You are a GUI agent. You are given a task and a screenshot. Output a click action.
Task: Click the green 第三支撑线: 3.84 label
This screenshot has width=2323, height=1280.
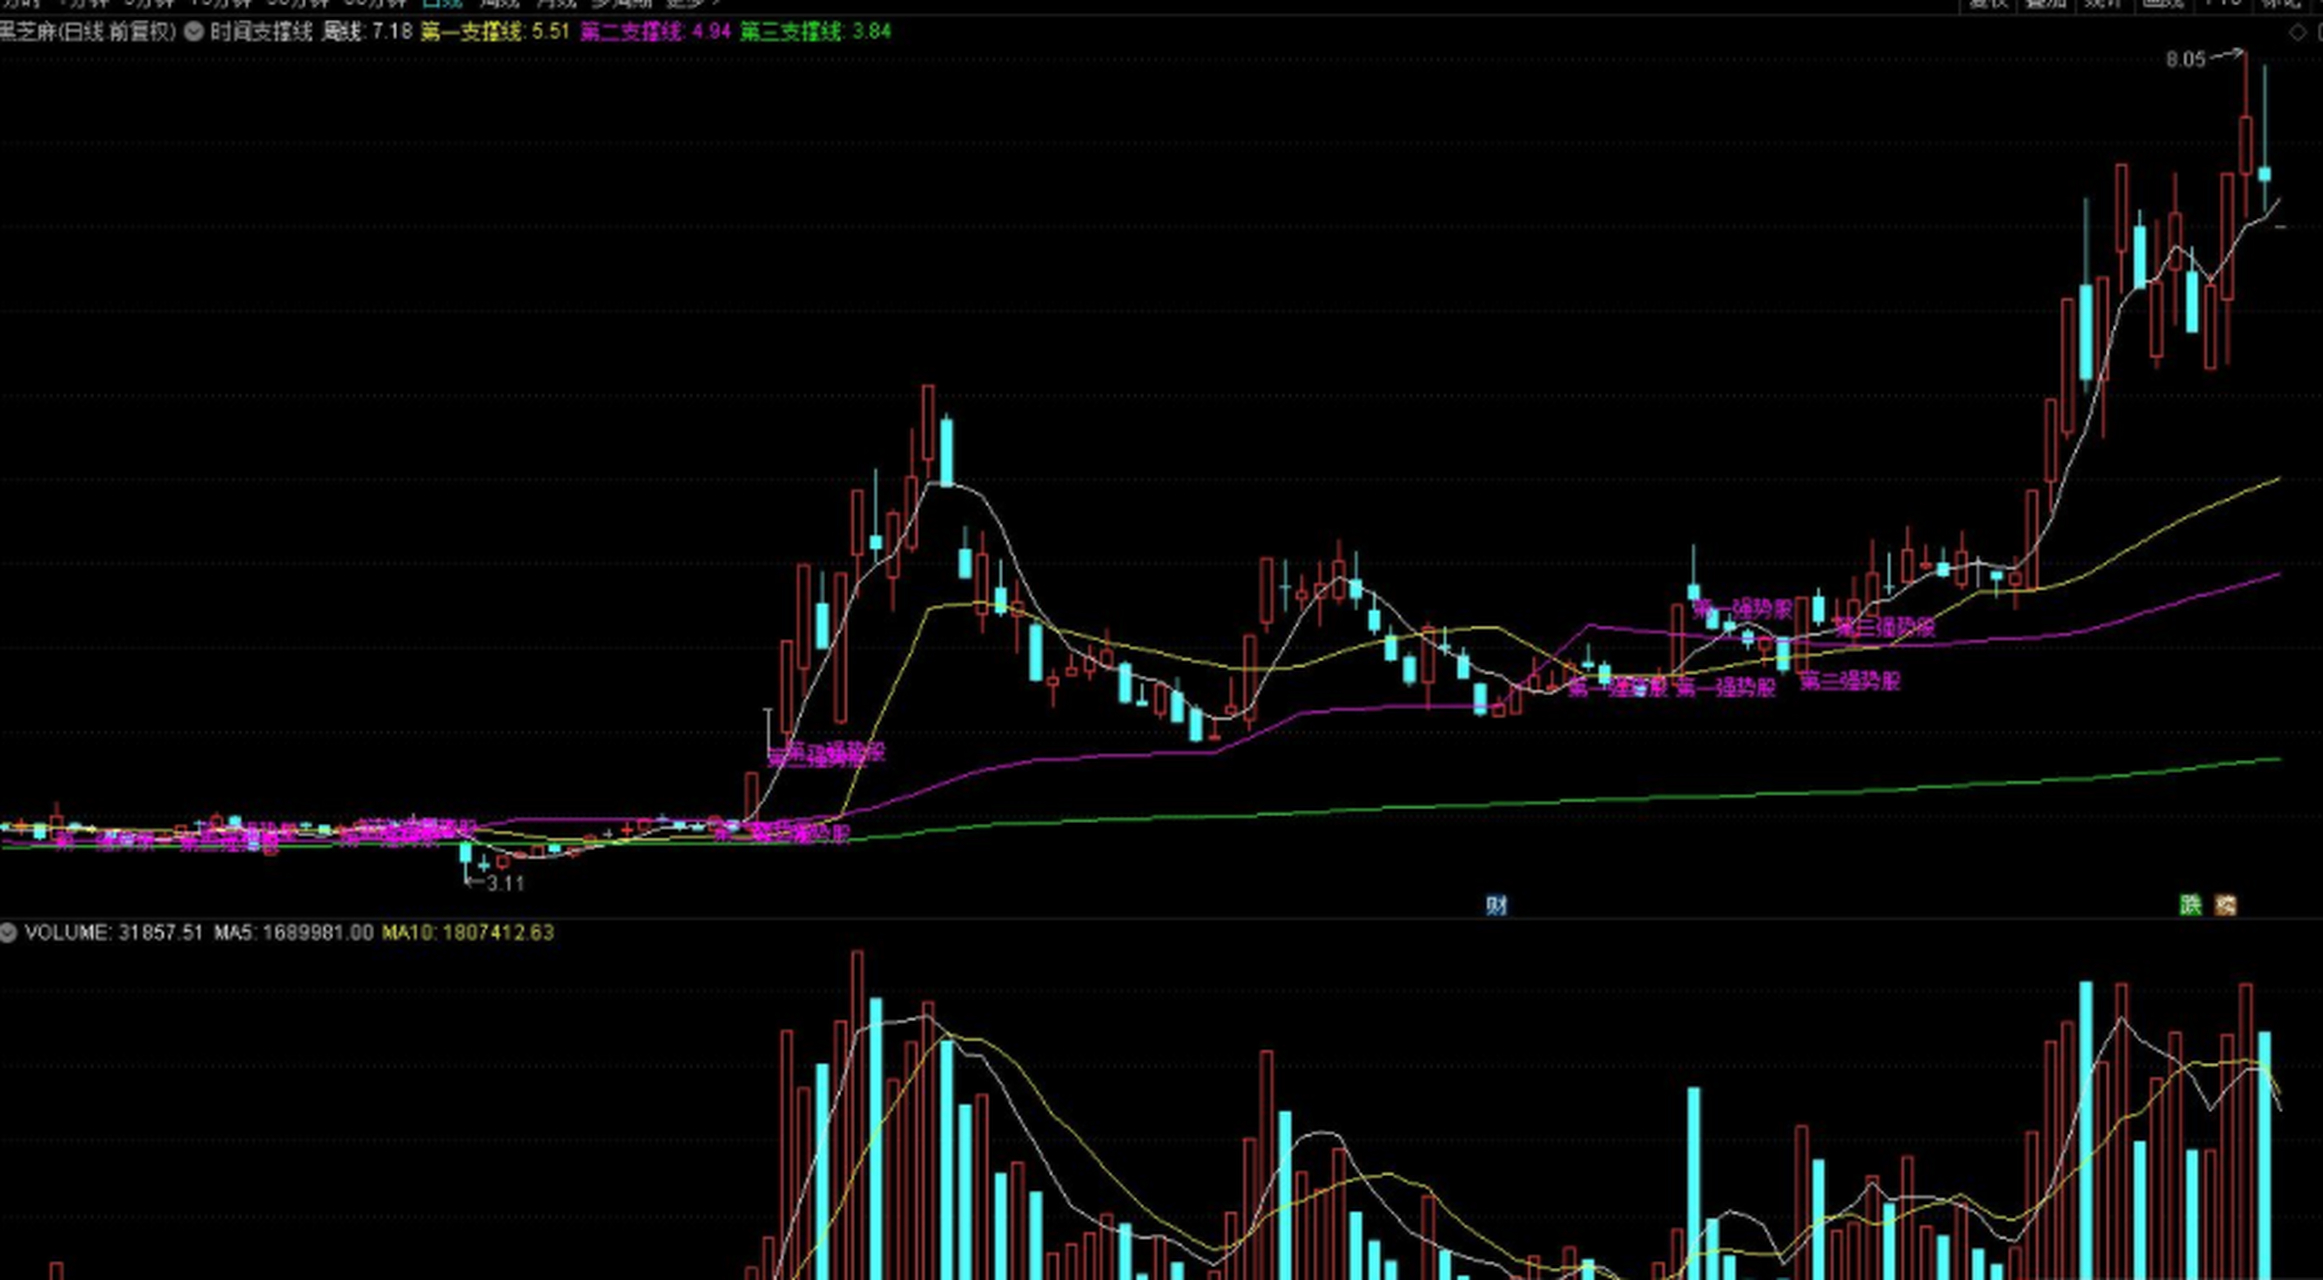pyautogui.click(x=816, y=32)
